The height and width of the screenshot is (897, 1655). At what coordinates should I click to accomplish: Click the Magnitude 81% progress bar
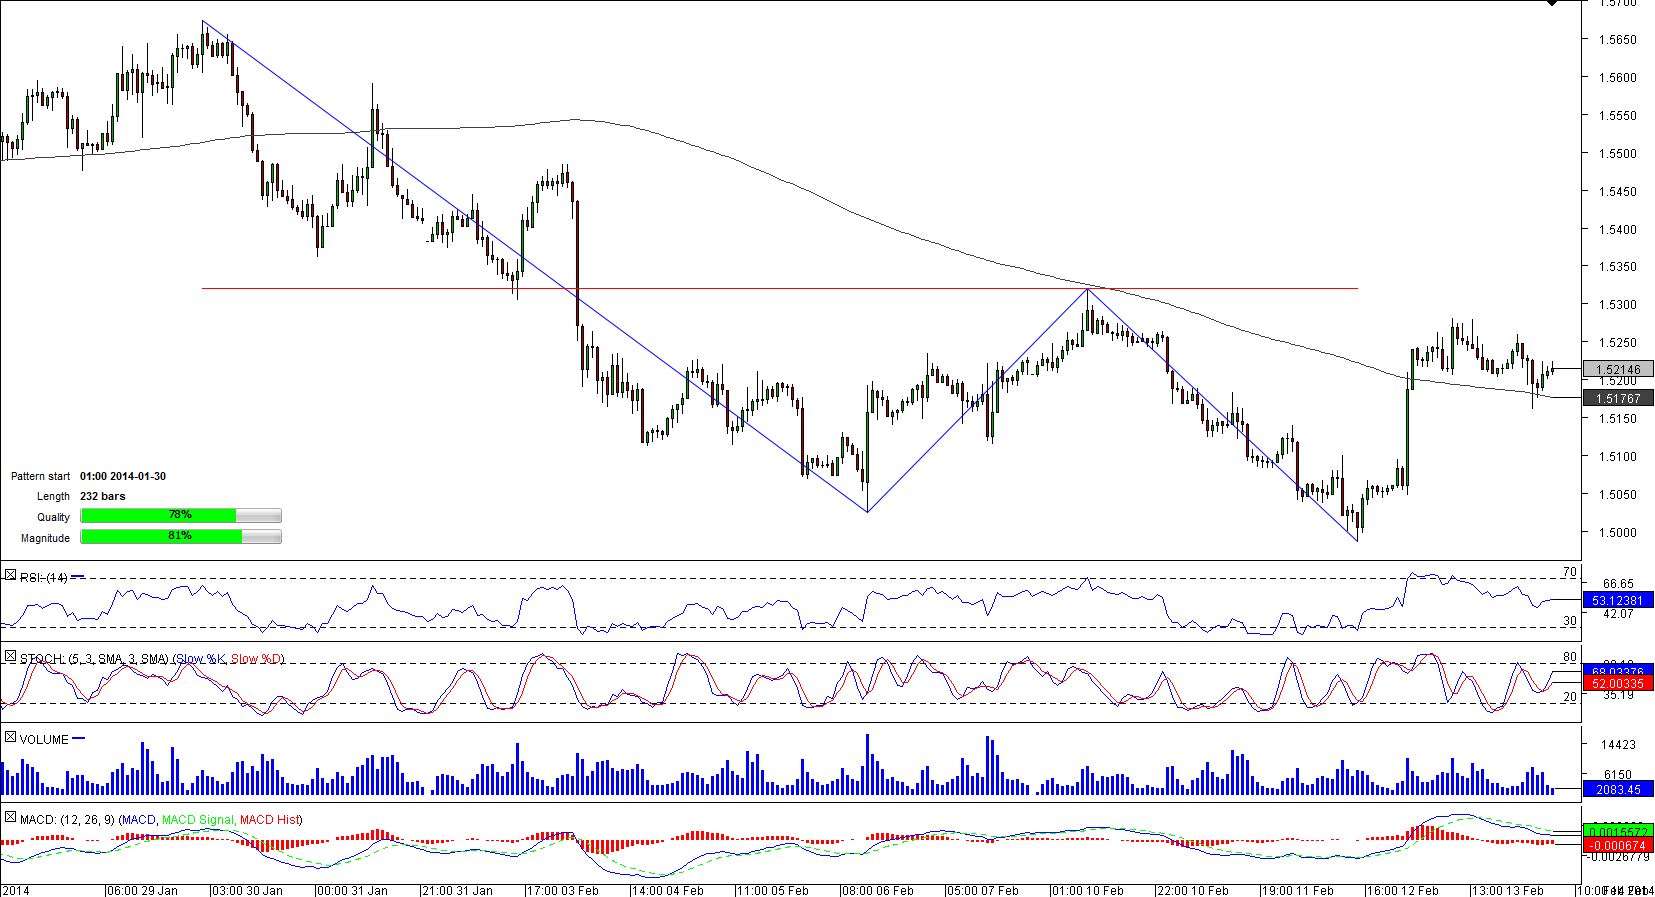(180, 537)
